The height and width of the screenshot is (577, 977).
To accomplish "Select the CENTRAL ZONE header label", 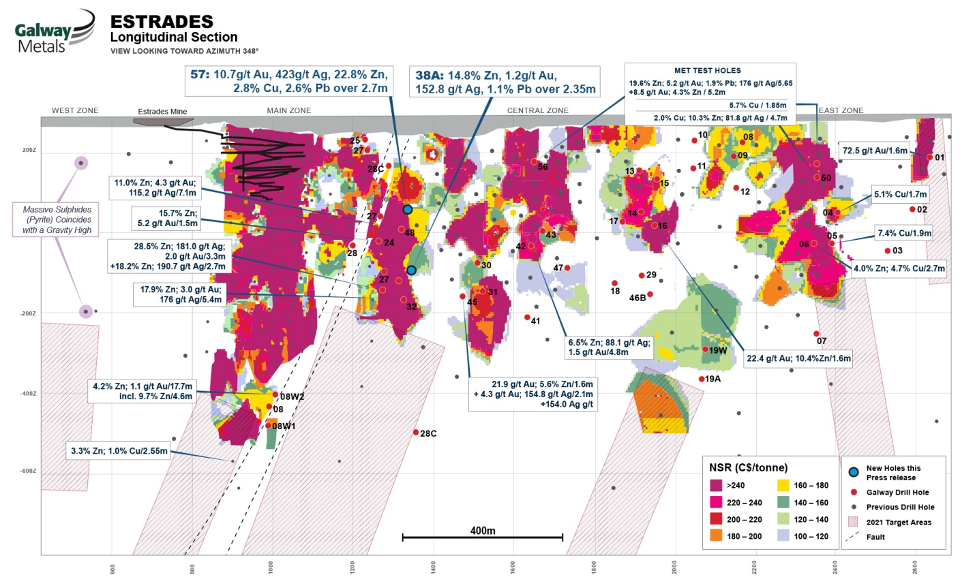I will 531,110.
